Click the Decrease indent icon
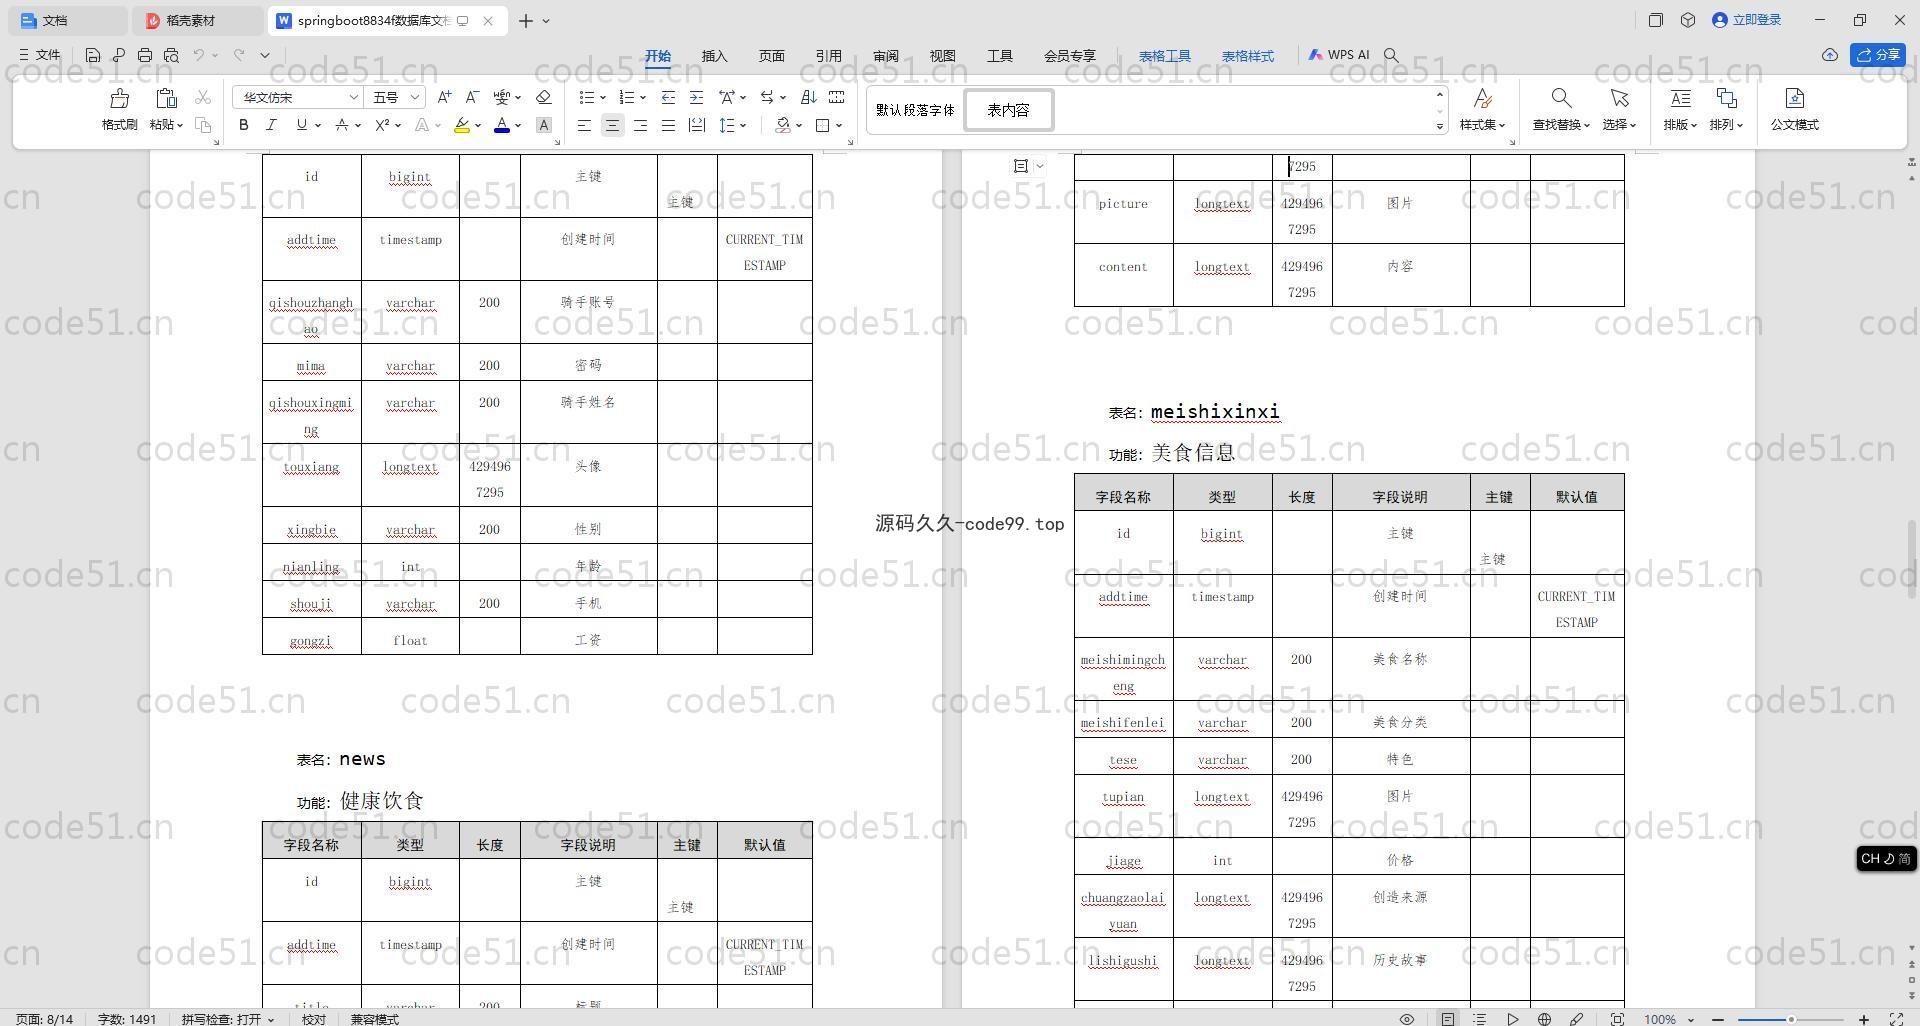The height and width of the screenshot is (1026, 1920). (x=668, y=97)
